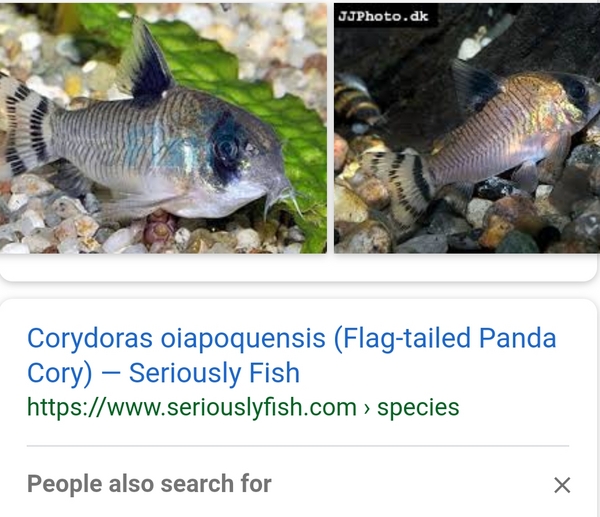The height and width of the screenshot is (517, 600).
Task: Open the JJPhoto.dk fish photo on dark gravel
Action: tap(467, 128)
